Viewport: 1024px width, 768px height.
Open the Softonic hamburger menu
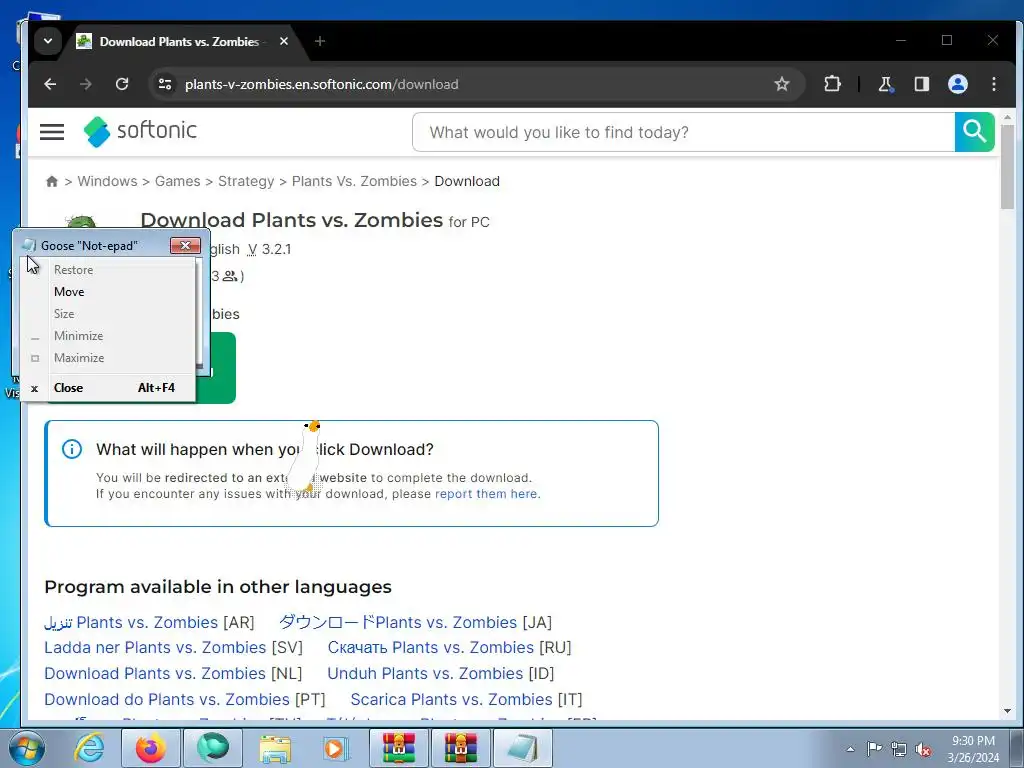52,132
